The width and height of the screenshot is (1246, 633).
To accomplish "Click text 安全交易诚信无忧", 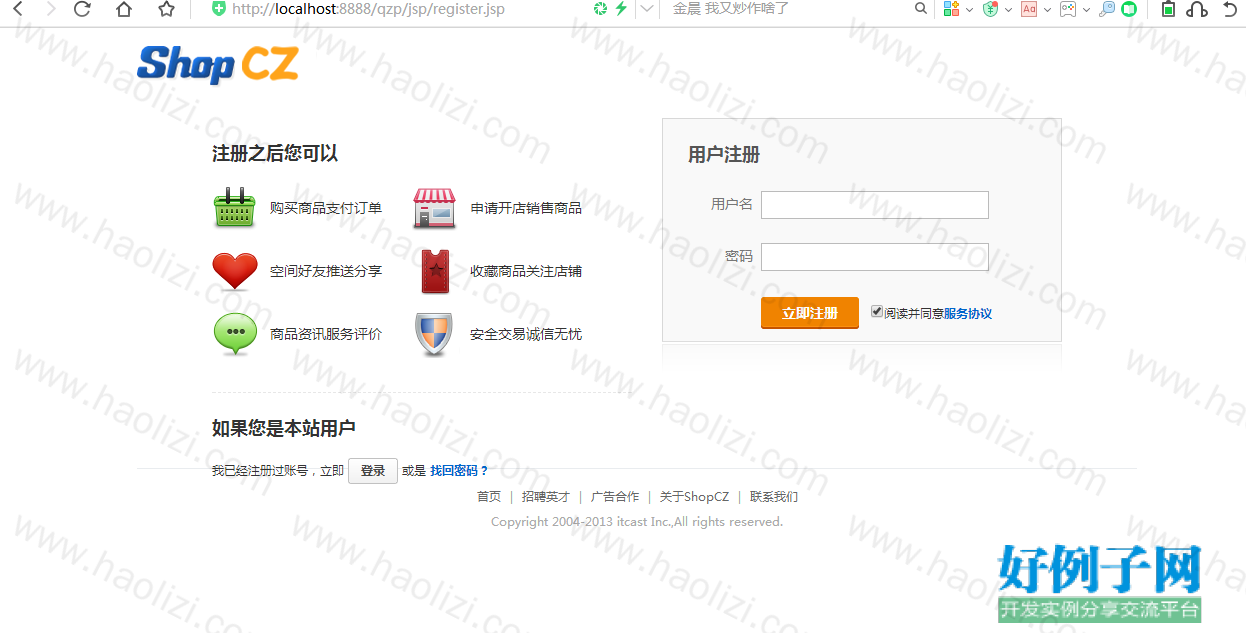I will pos(526,334).
